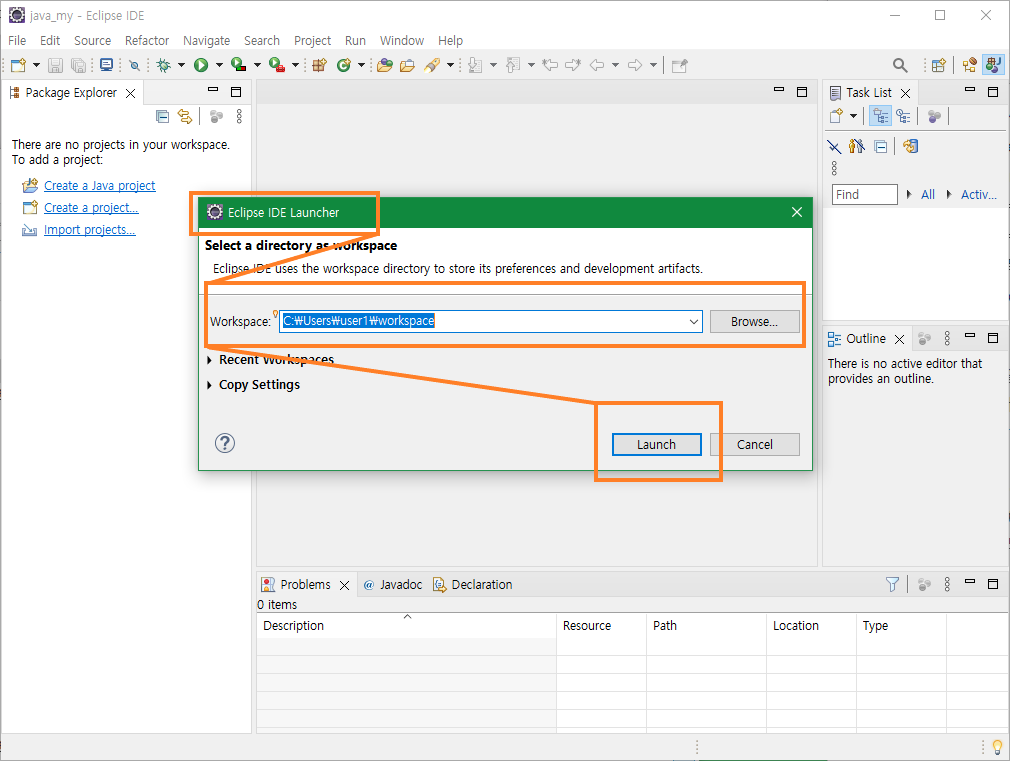Click the All link in Task List
The image size is (1010, 761).
pyautogui.click(x=928, y=195)
